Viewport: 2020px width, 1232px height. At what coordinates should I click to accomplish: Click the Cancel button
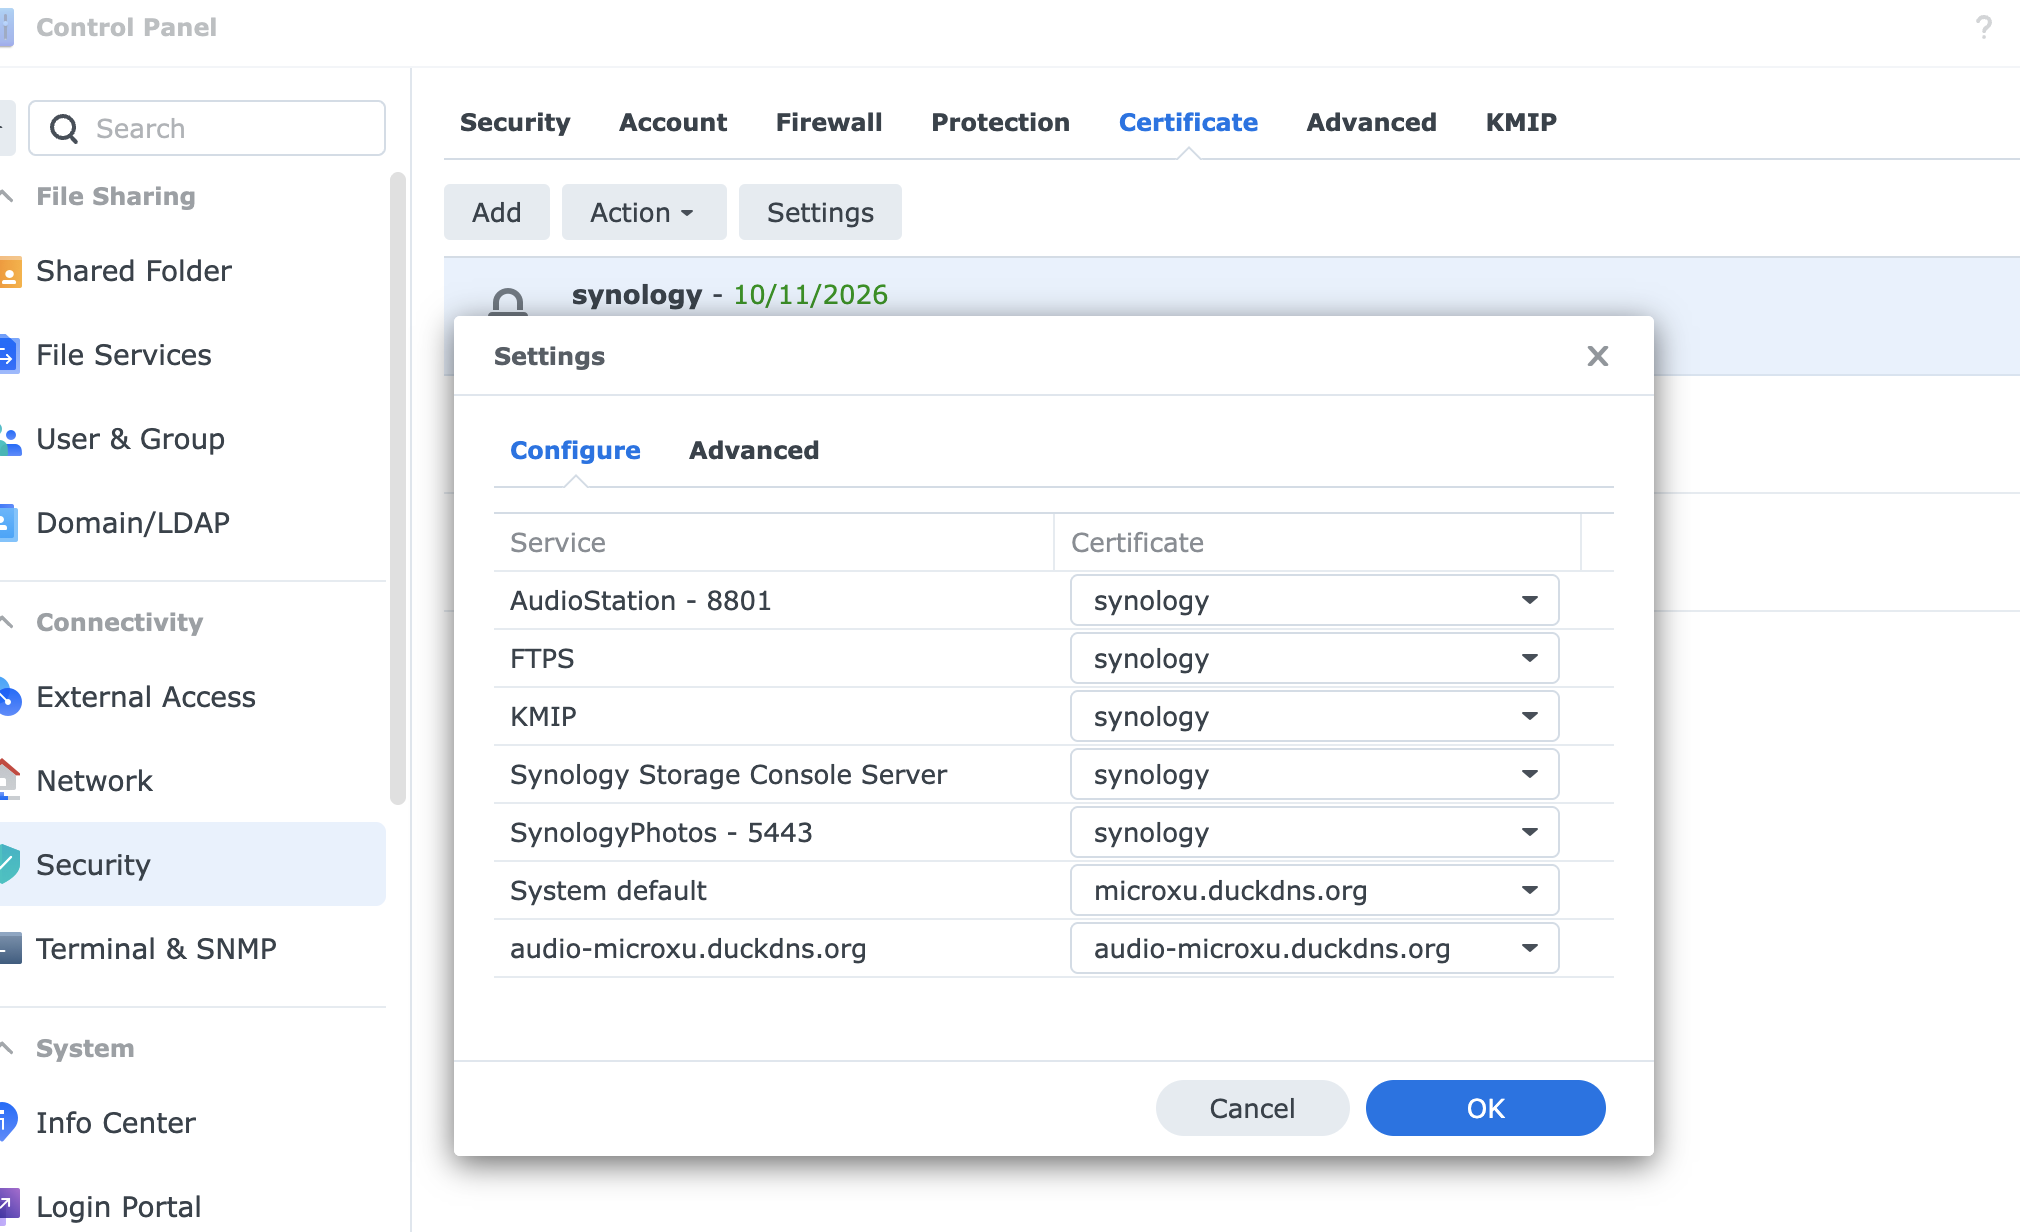[x=1251, y=1108]
